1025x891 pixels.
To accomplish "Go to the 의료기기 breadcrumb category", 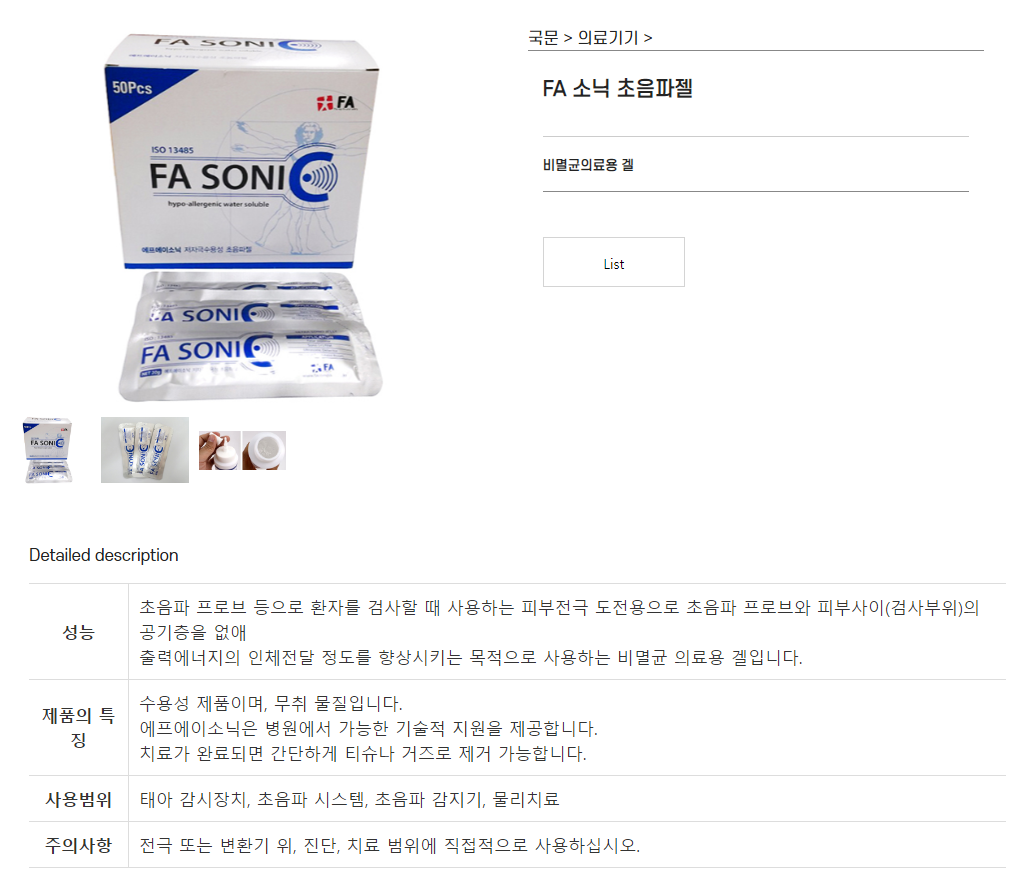I will pos(607,38).
